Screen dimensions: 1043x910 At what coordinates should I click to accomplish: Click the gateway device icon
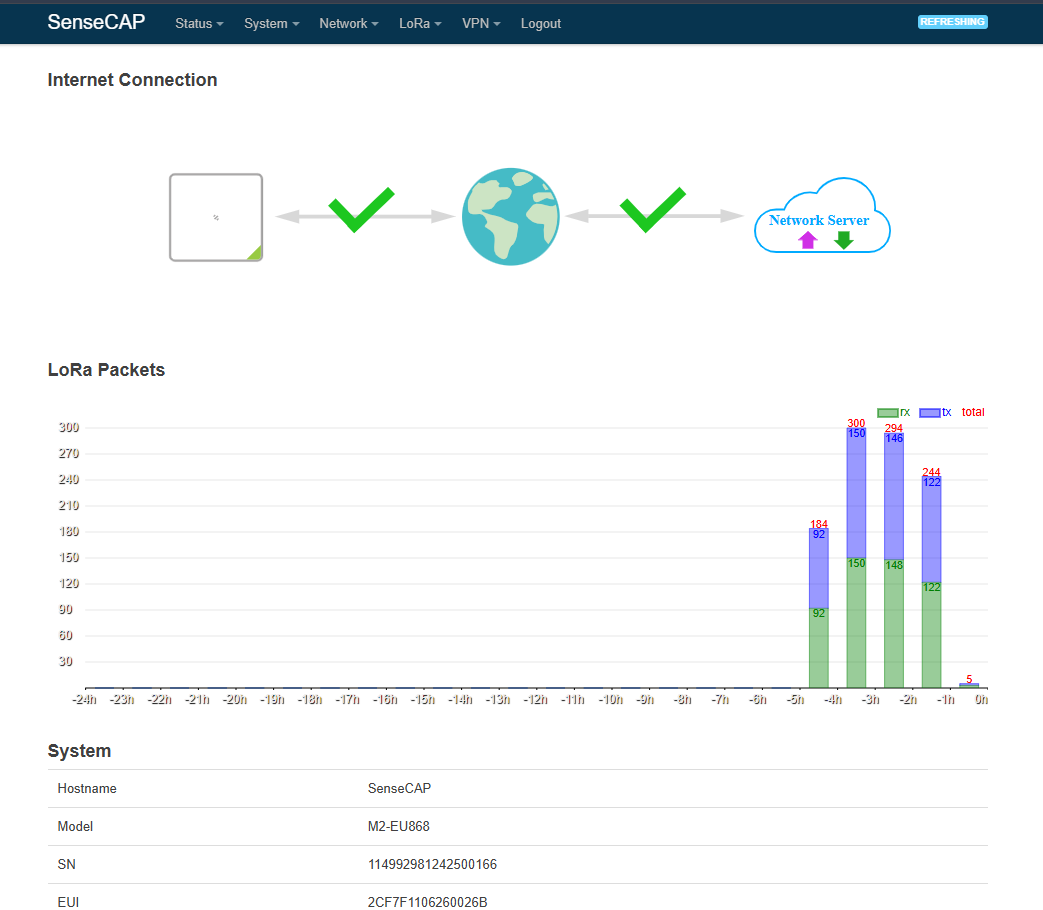215,217
